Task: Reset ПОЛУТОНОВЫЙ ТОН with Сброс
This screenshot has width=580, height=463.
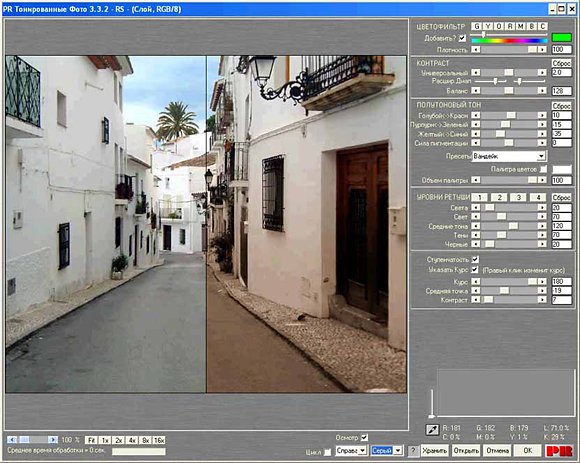Action: coord(562,106)
